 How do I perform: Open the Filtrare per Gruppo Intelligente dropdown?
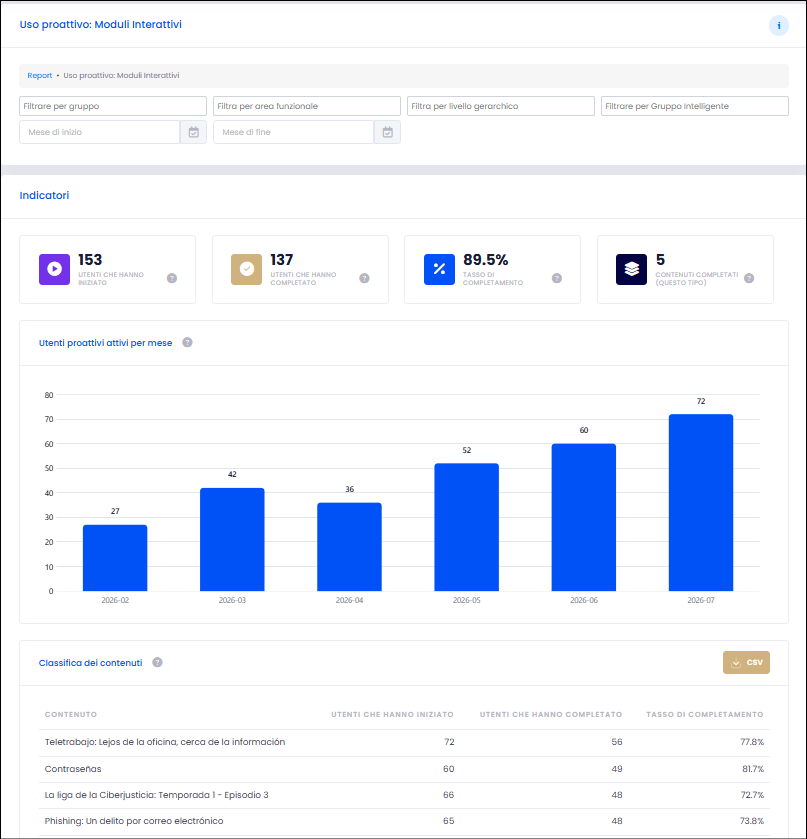click(695, 106)
